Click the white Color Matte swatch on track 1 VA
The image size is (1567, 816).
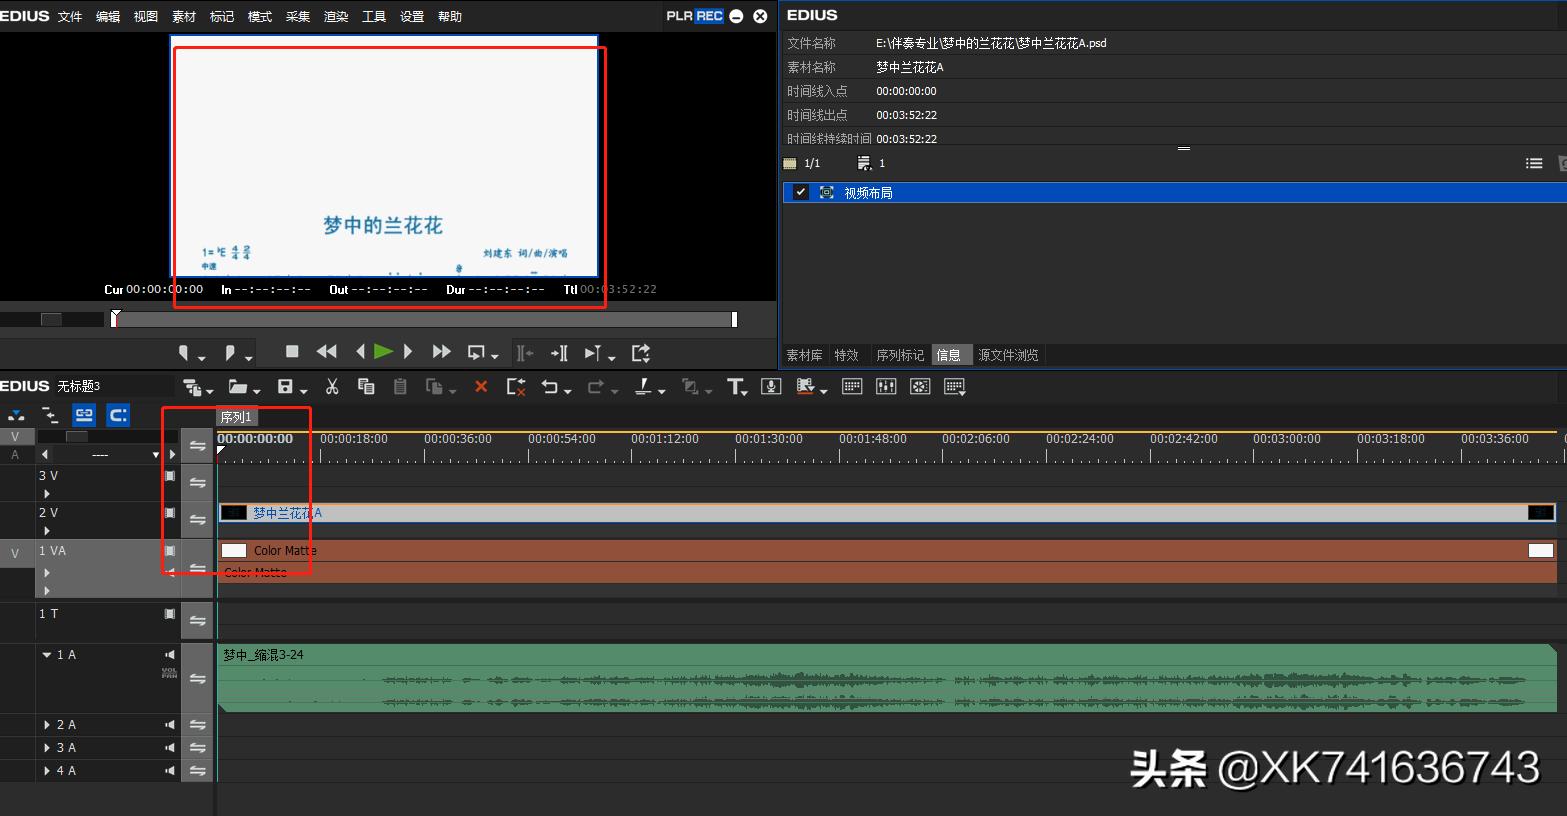point(234,549)
